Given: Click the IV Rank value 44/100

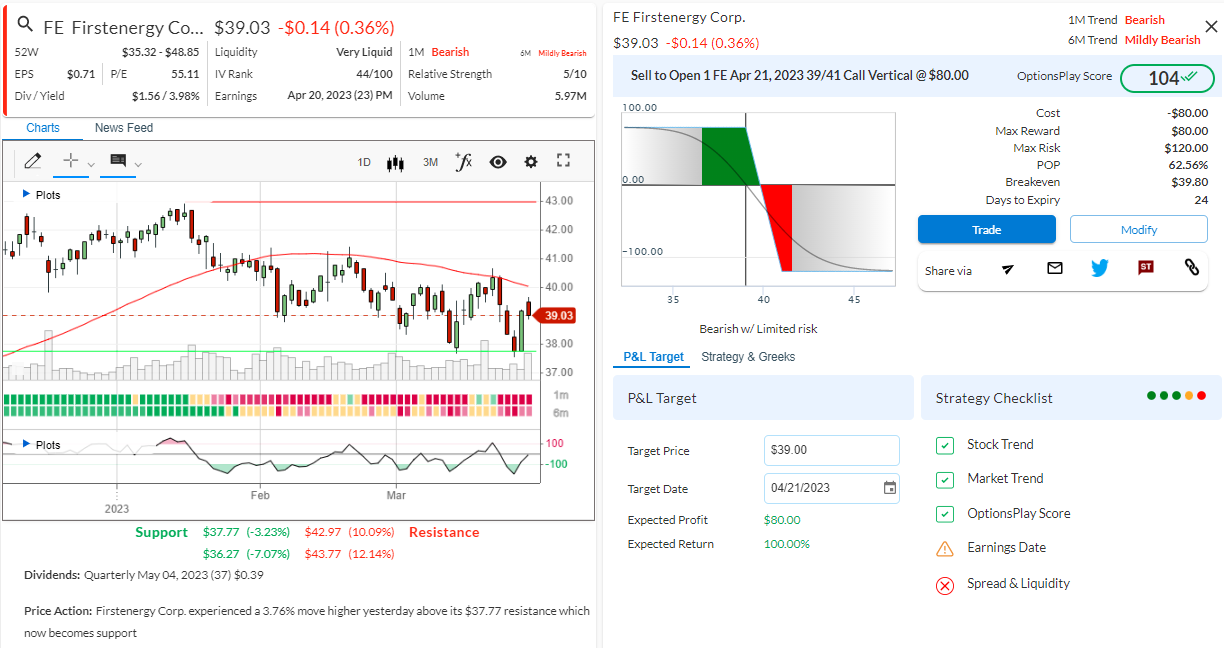Looking at the screenshot, I should [x=374, y=74].
